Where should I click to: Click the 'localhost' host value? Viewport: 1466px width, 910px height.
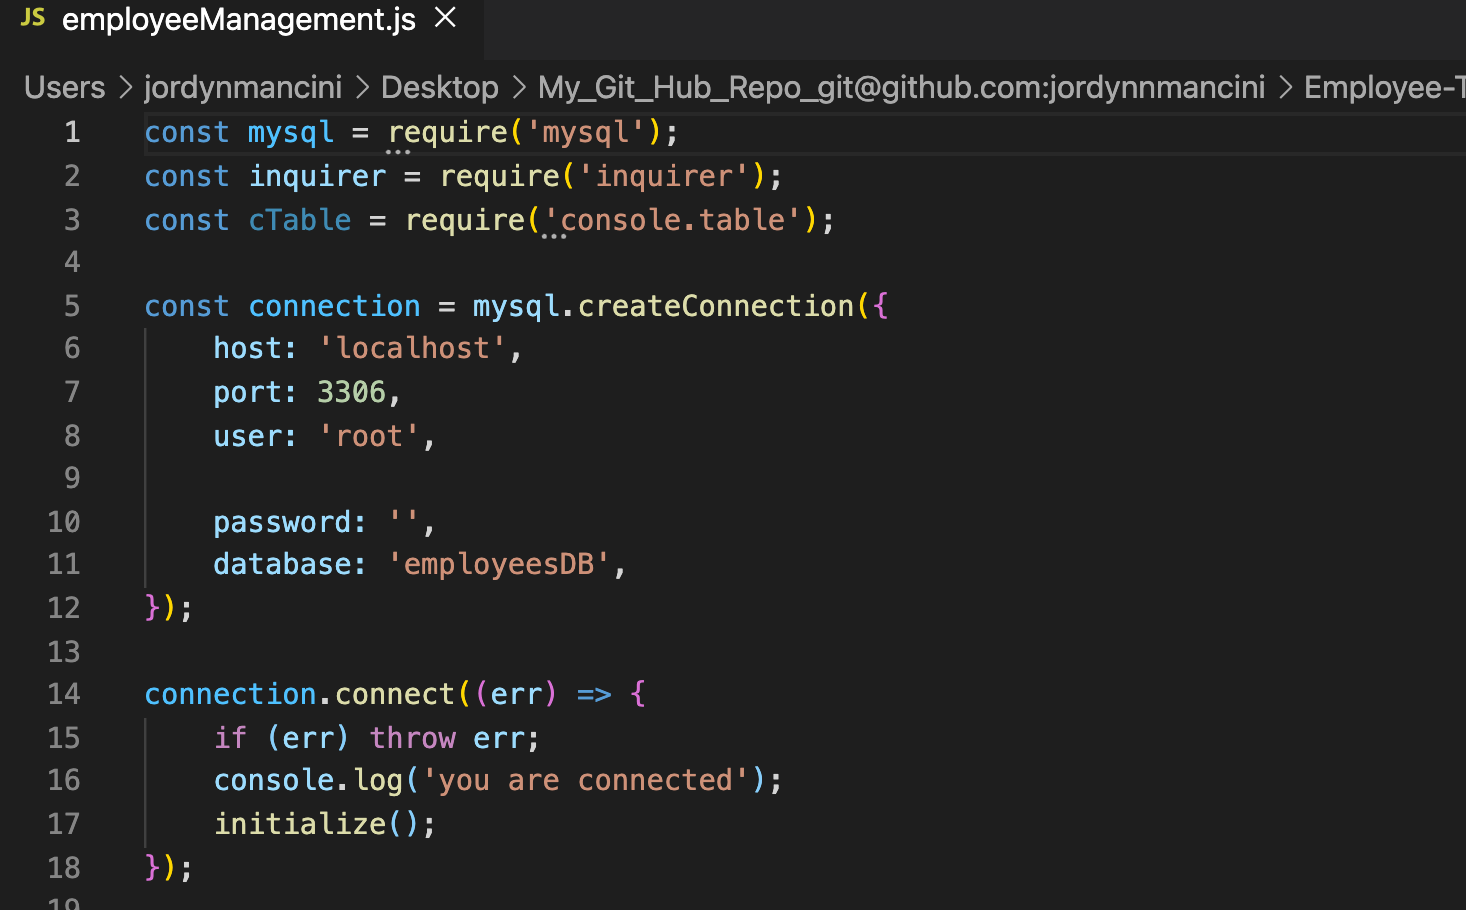click(x=413, y=349)
